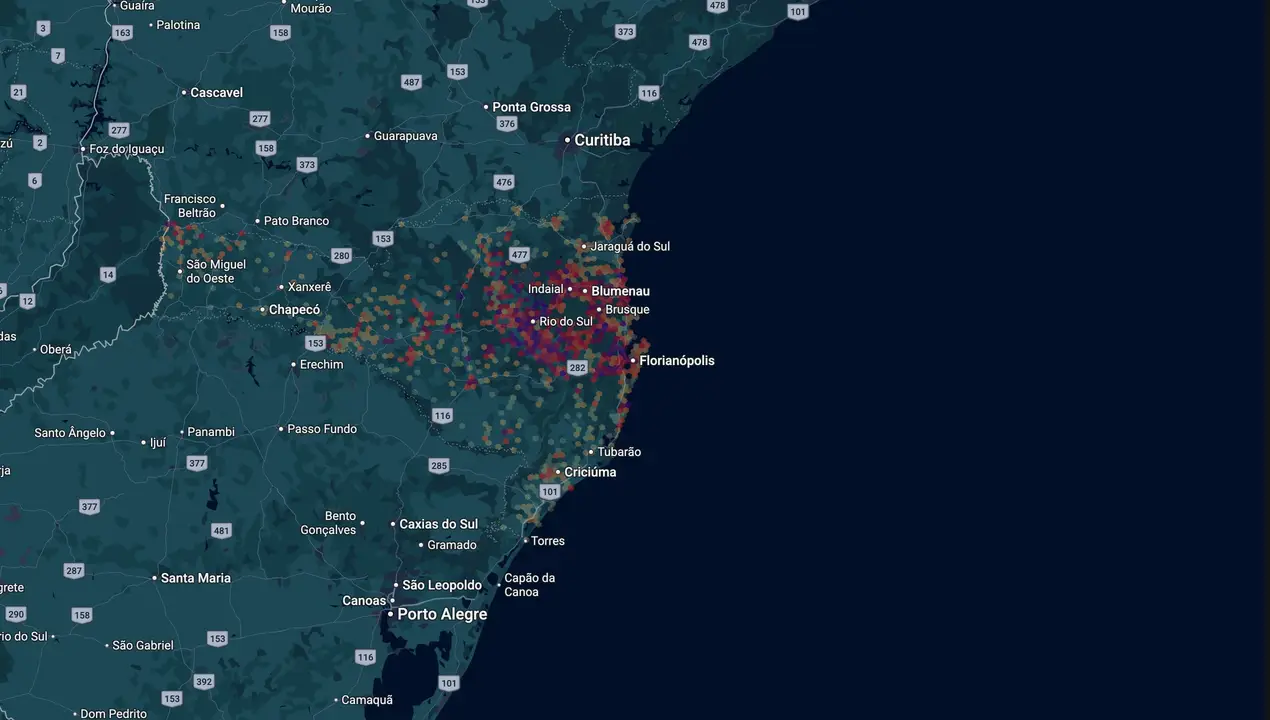Click the highway 287 road shield

tap(74, 571)
